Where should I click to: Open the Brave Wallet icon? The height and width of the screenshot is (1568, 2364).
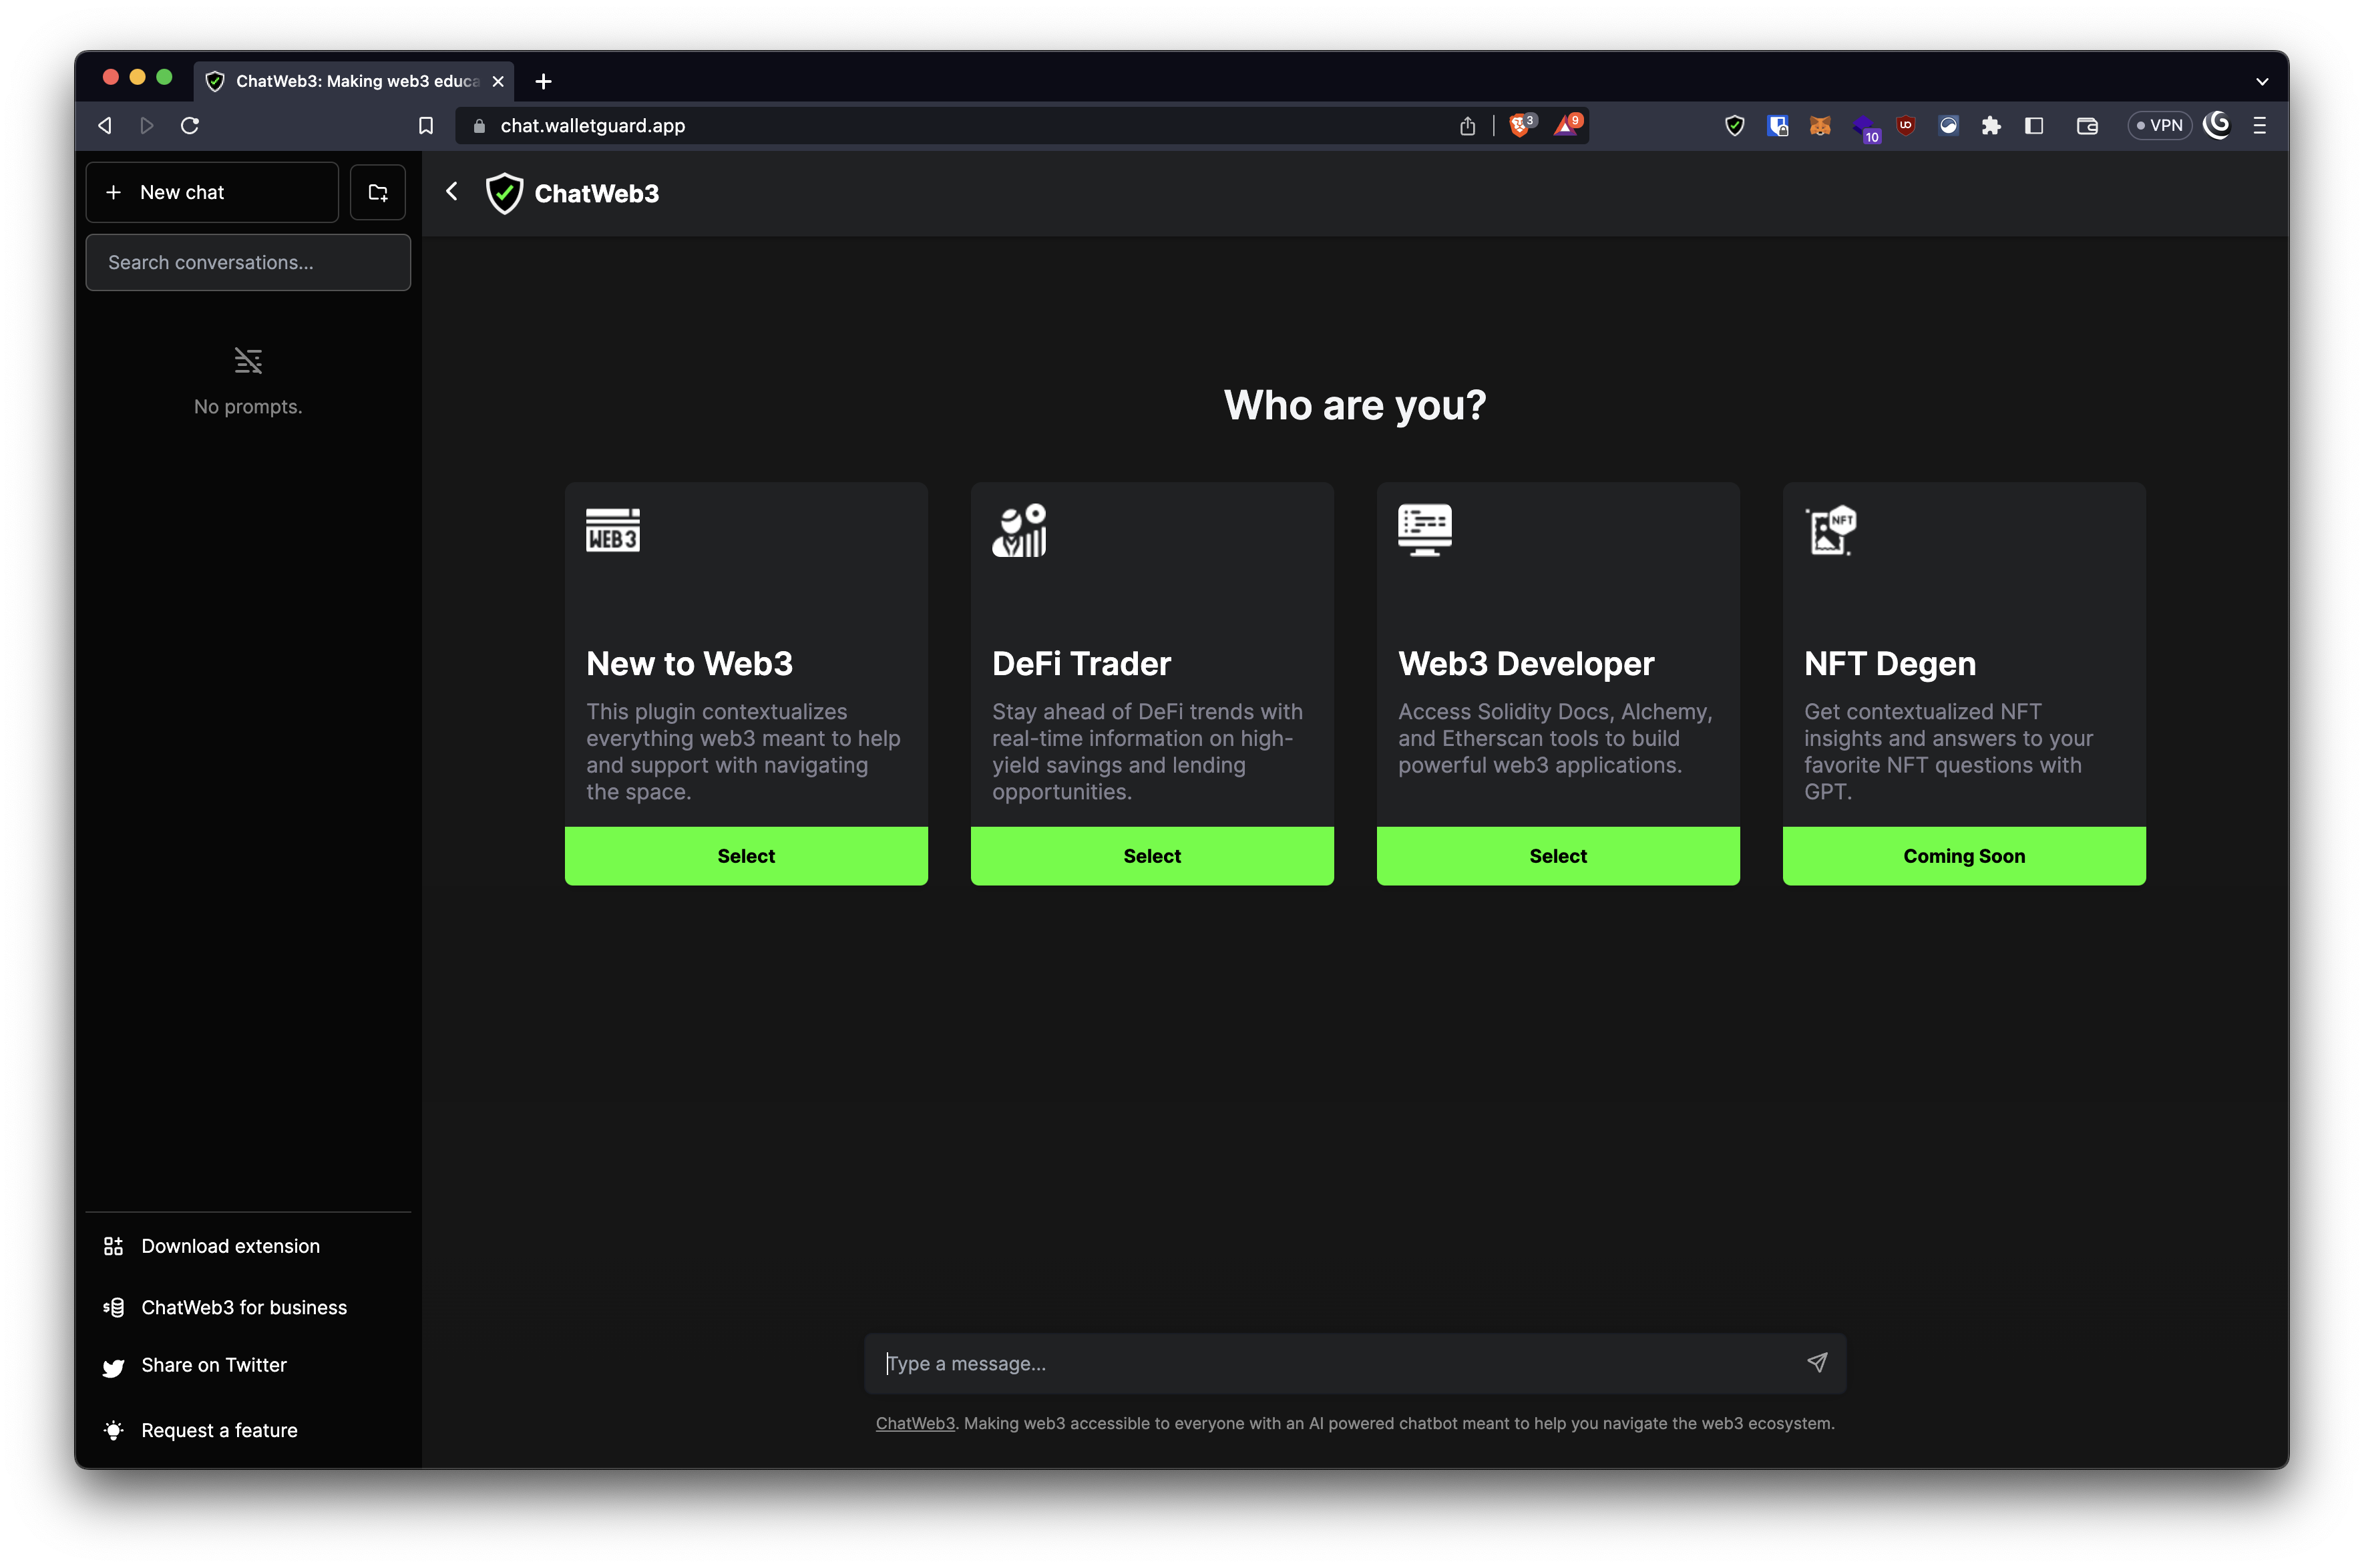point(2087,125)
